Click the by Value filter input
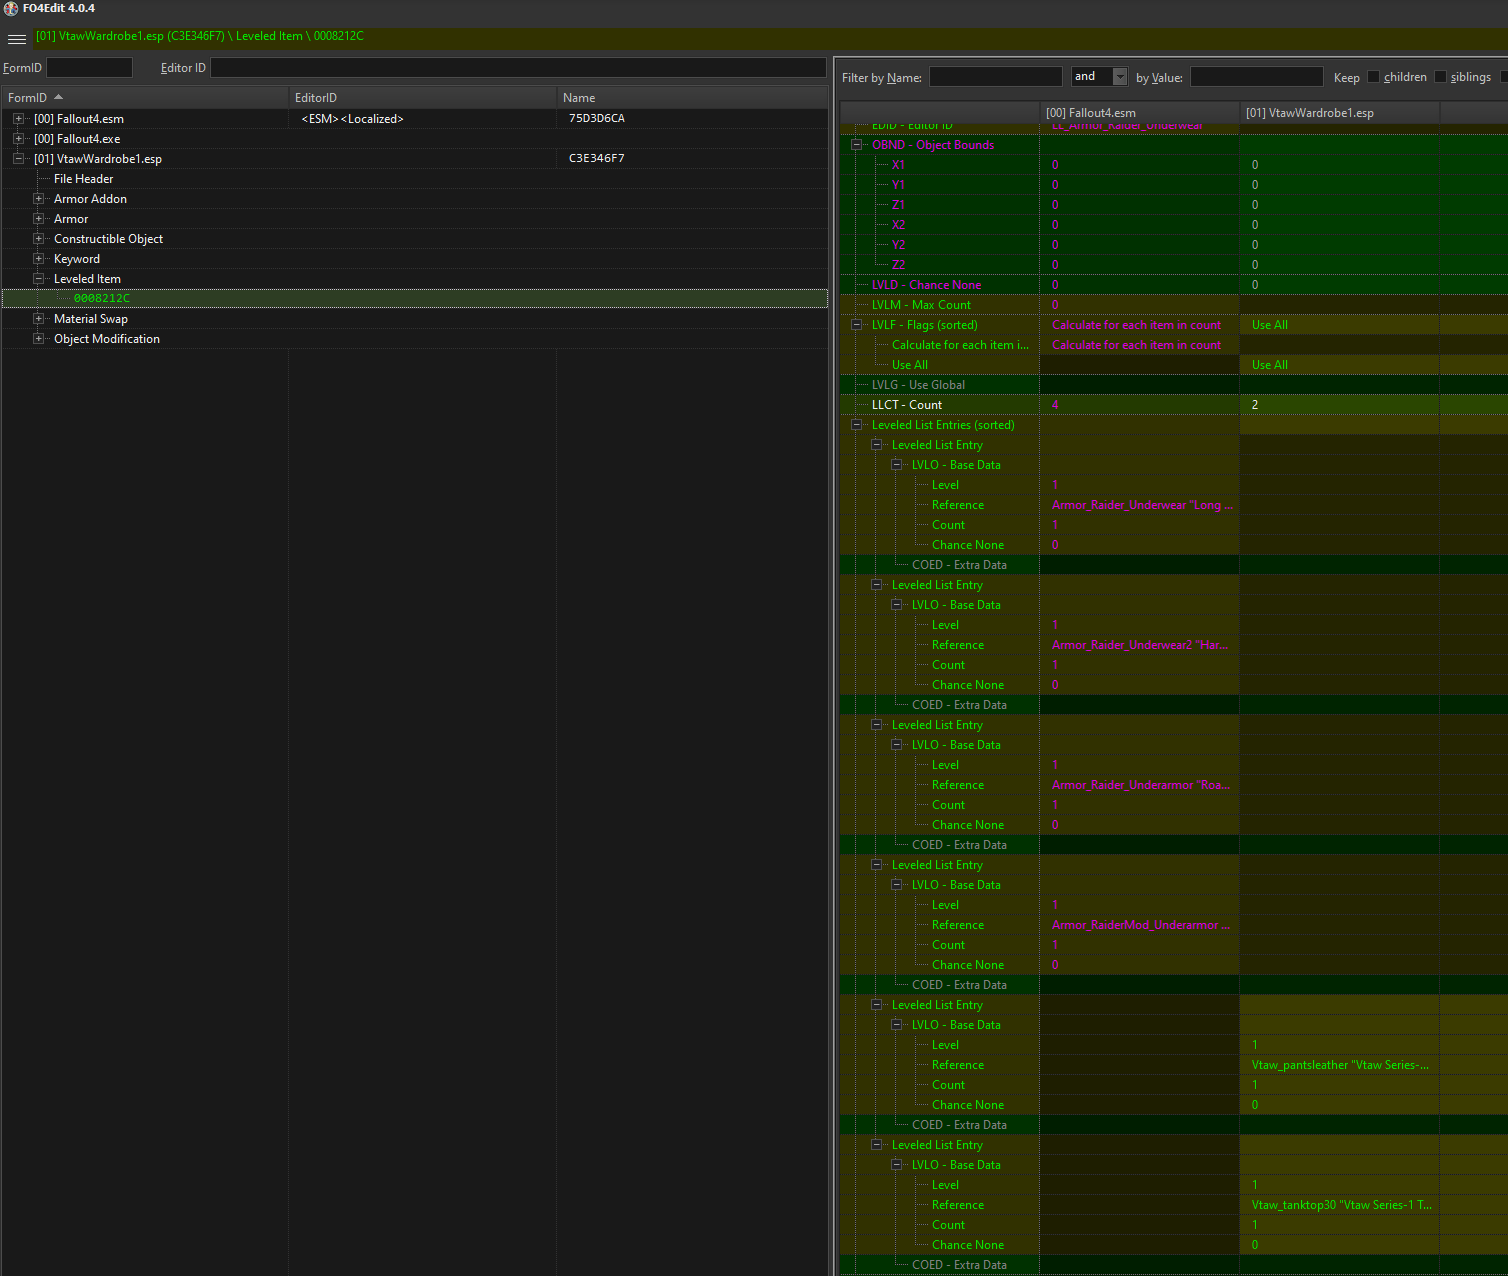The image size is (1508, 1276). (x=1256, y=77)
